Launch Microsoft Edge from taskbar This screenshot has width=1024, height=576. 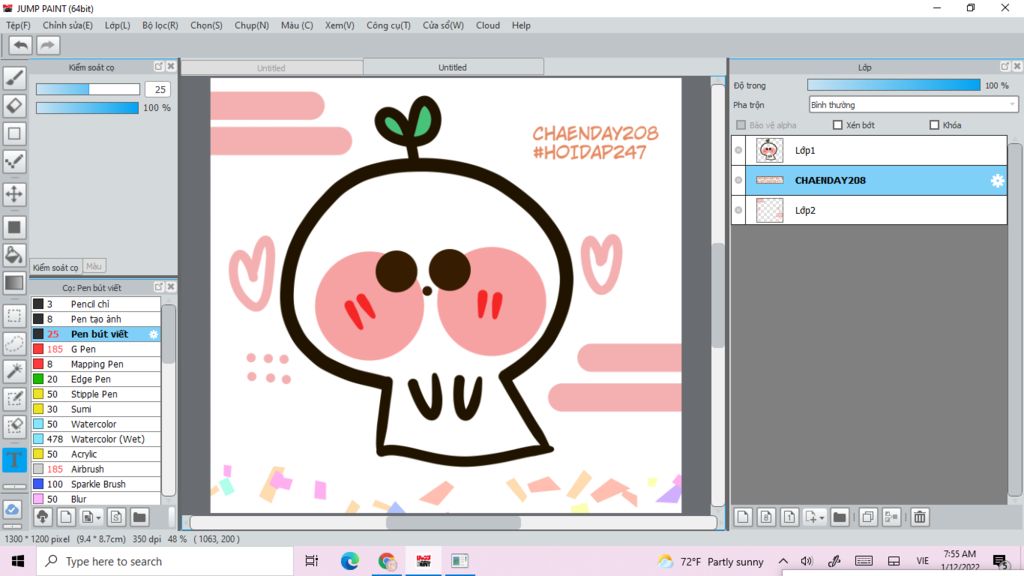tap(349, 561)
